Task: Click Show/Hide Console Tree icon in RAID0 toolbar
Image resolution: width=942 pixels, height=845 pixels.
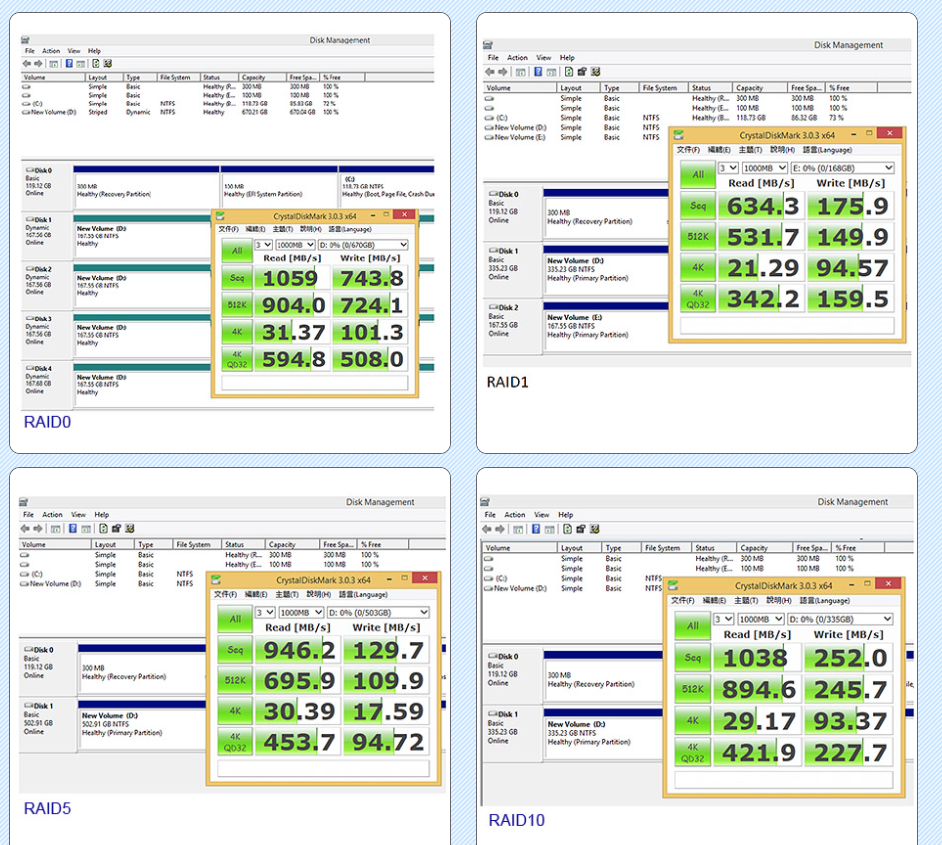Action: point(56,63)
